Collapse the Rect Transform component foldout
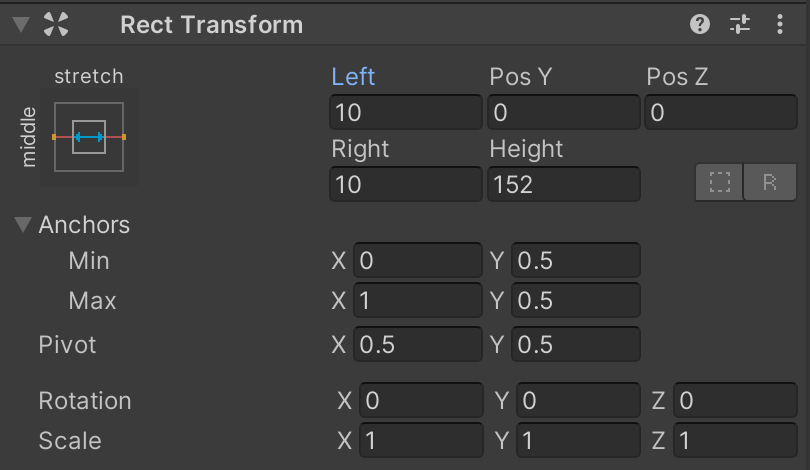Image resolution: width=810 pixels, height=470 pixels. [x=22, y=25]
